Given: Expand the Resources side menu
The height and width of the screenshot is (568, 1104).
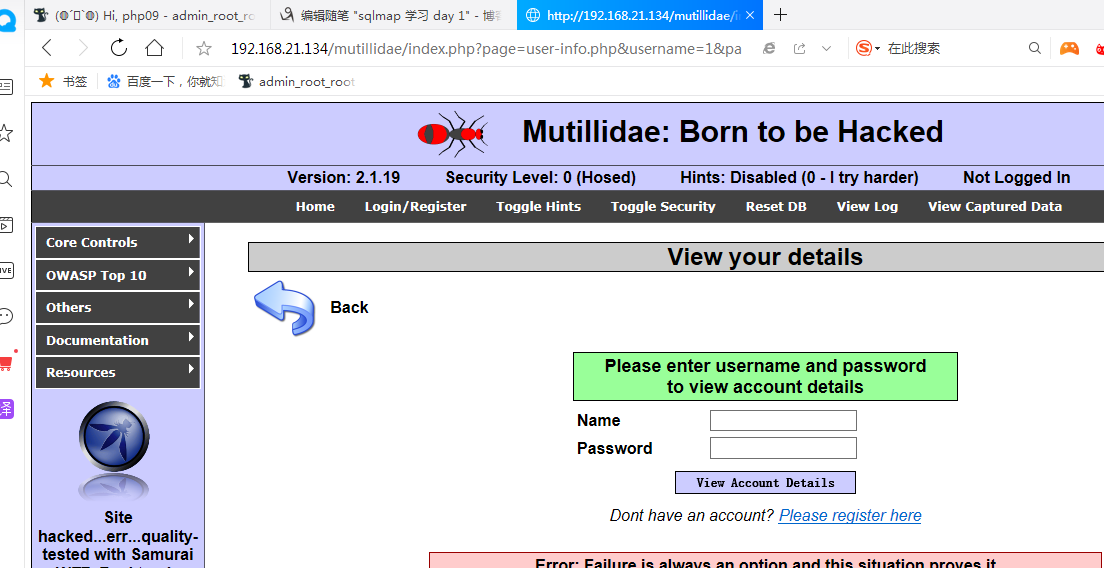Looking at the screenshot, I should pyautogui.click(x=118, y=372).
